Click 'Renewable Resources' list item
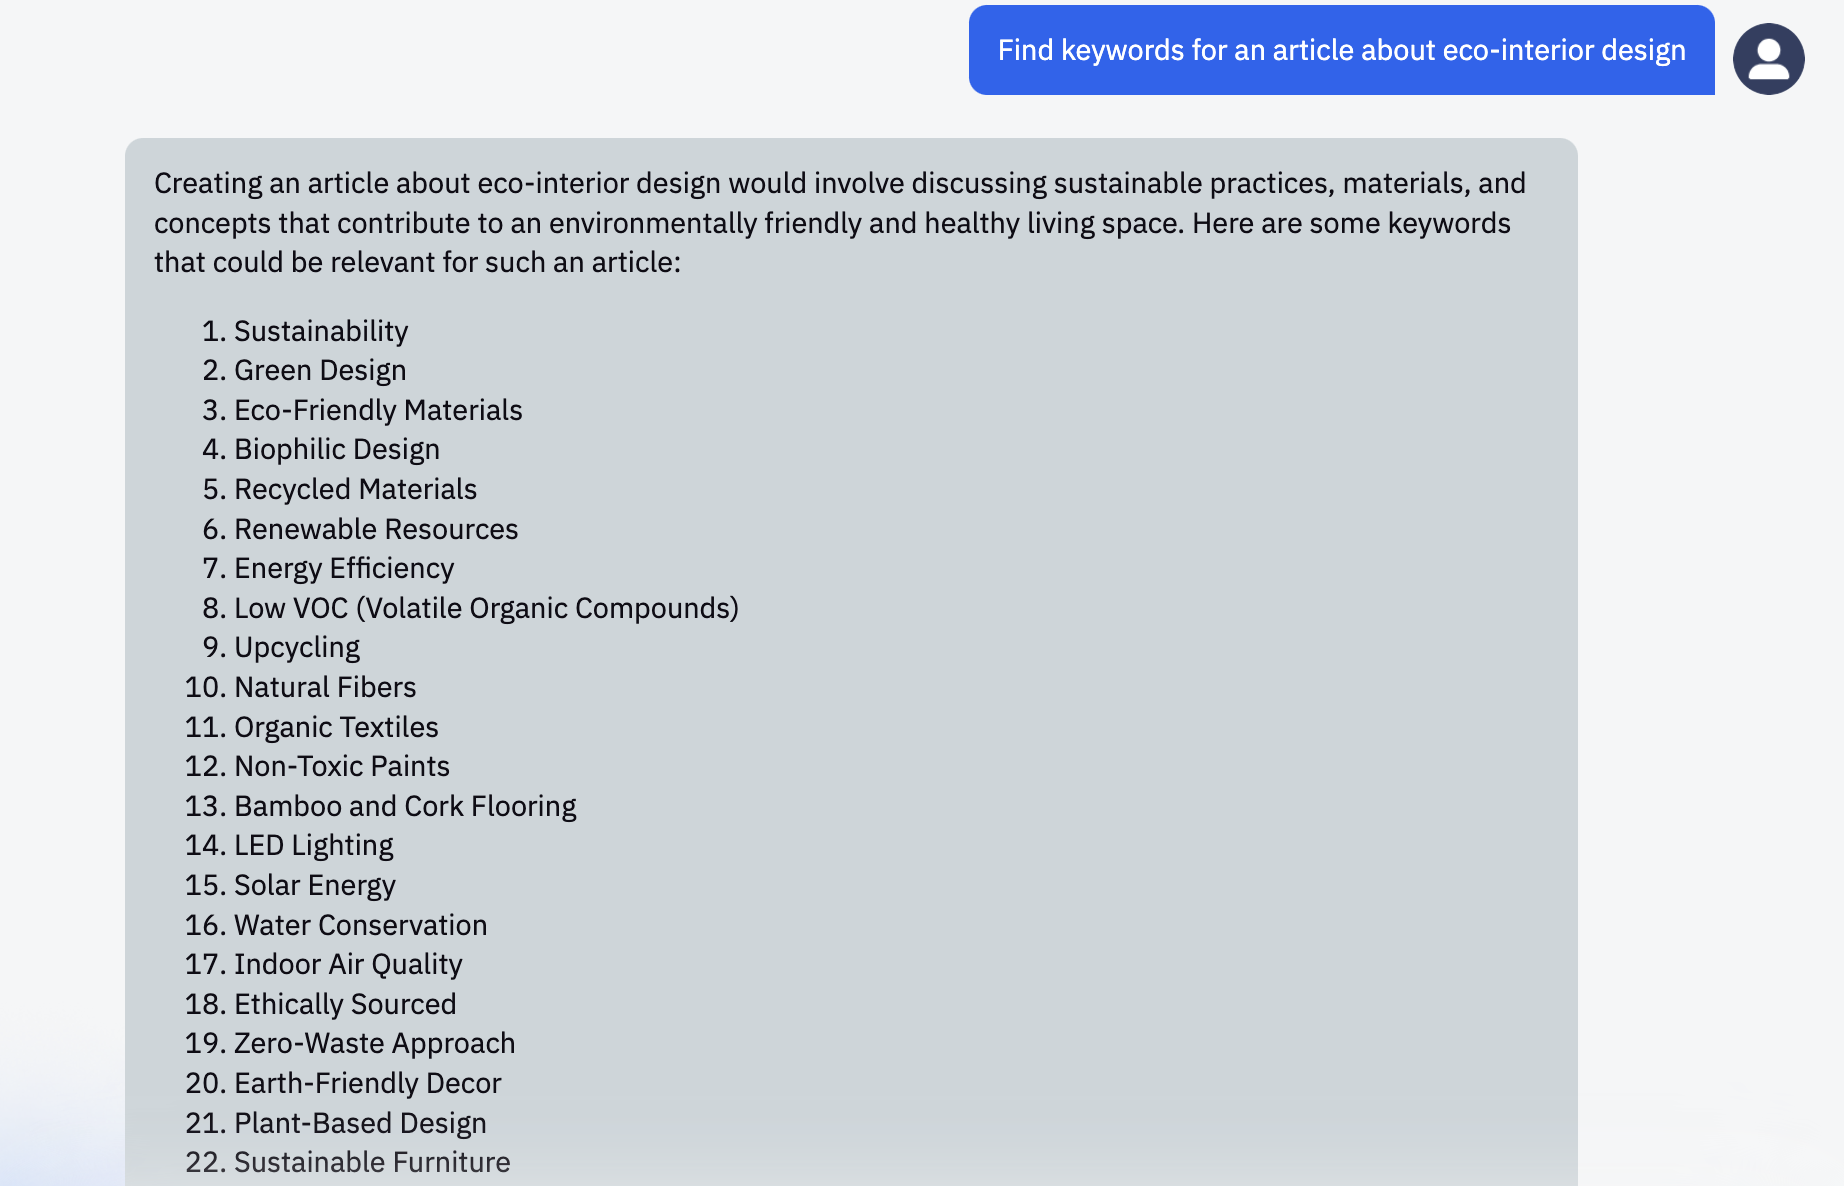Screen dimensions: 1844x1186 [375, 529]
